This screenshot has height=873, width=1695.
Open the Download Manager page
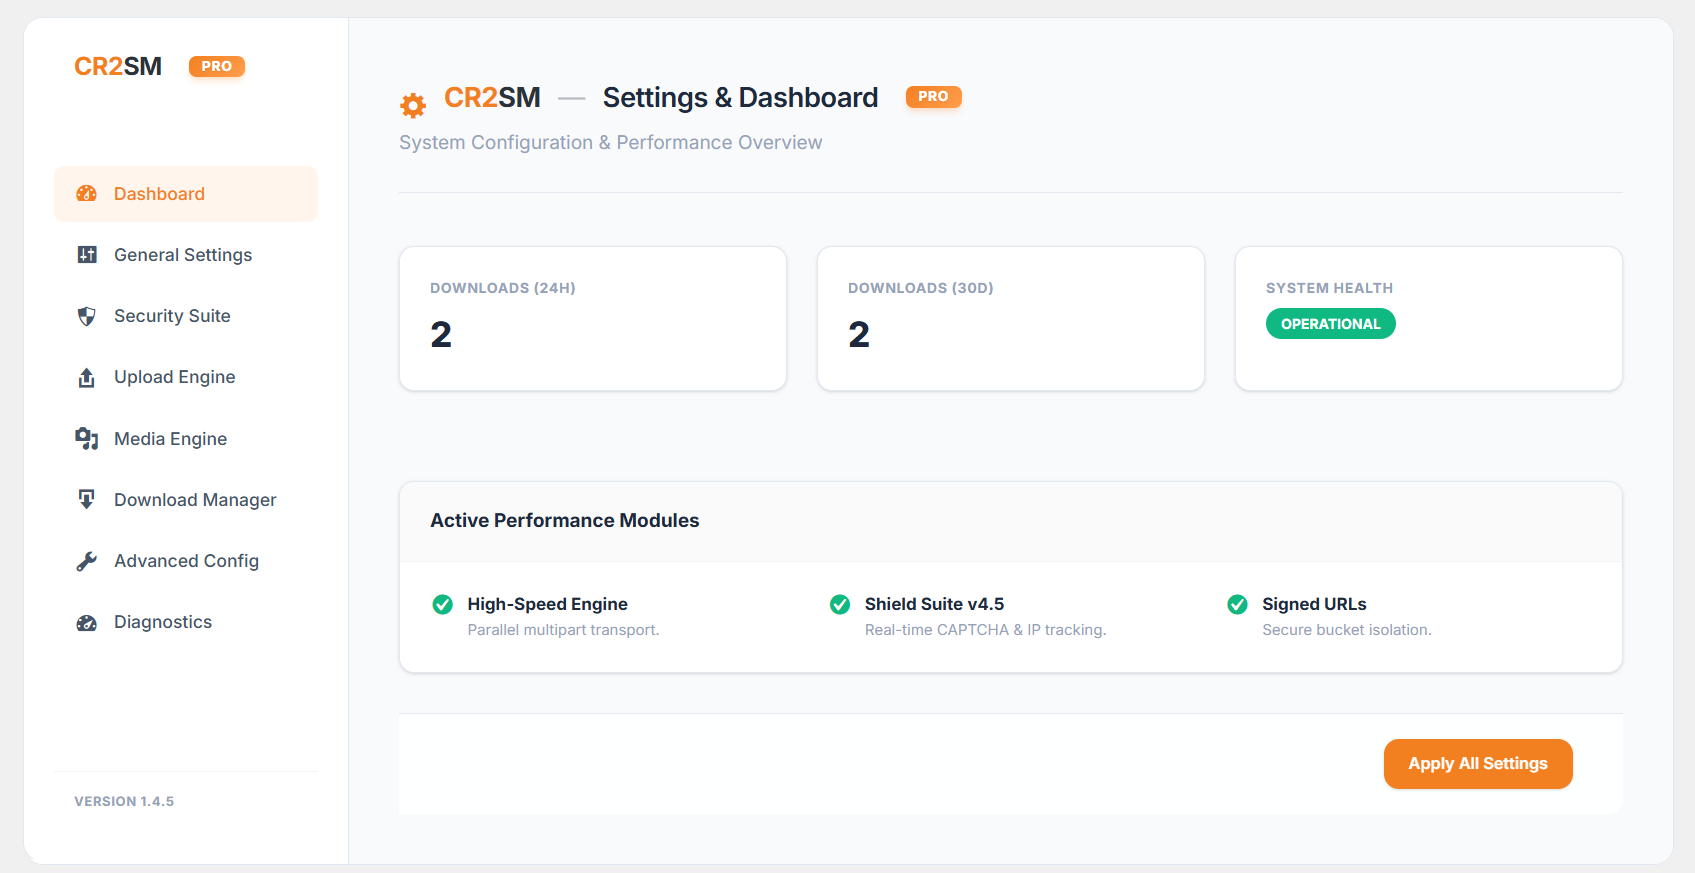186,500
